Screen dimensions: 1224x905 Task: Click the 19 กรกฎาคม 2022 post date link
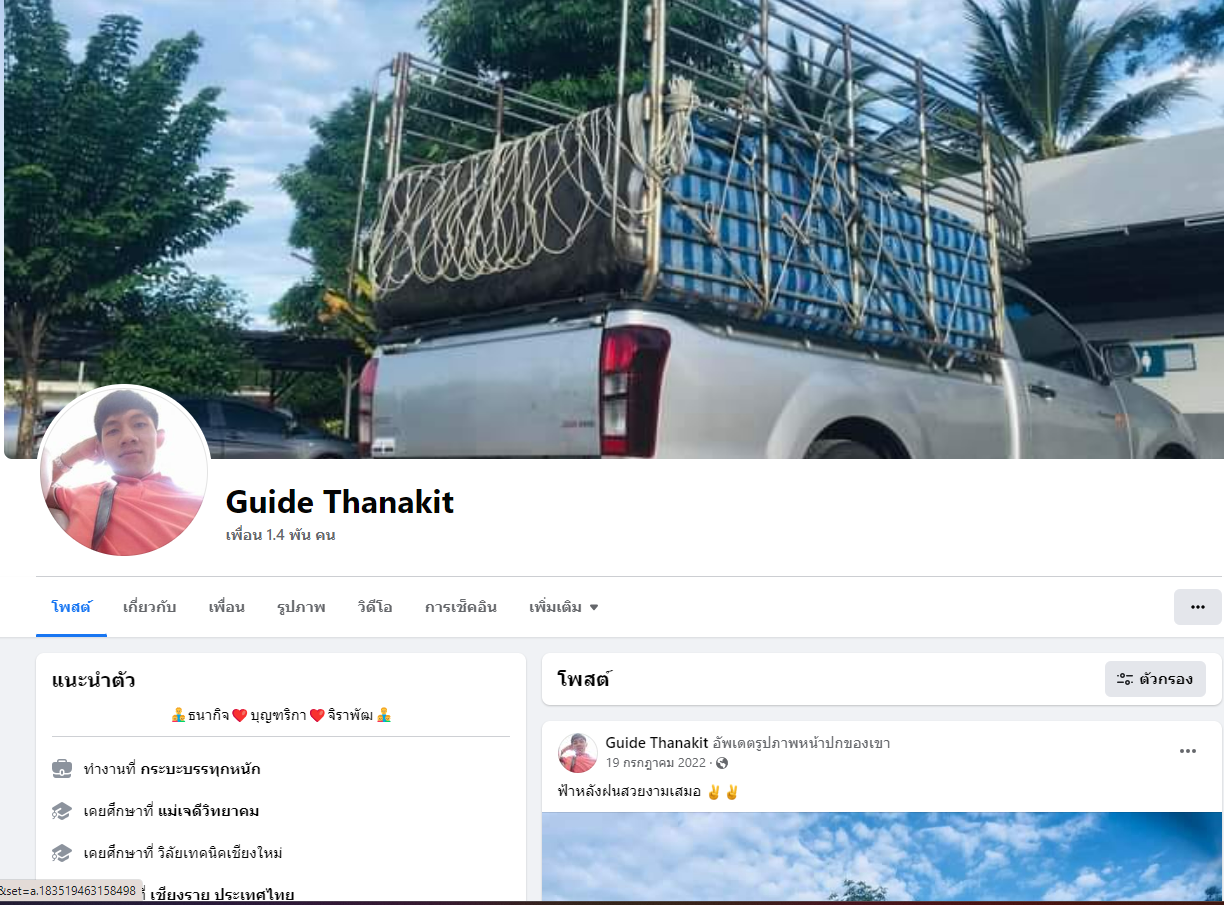pos(658,763)
